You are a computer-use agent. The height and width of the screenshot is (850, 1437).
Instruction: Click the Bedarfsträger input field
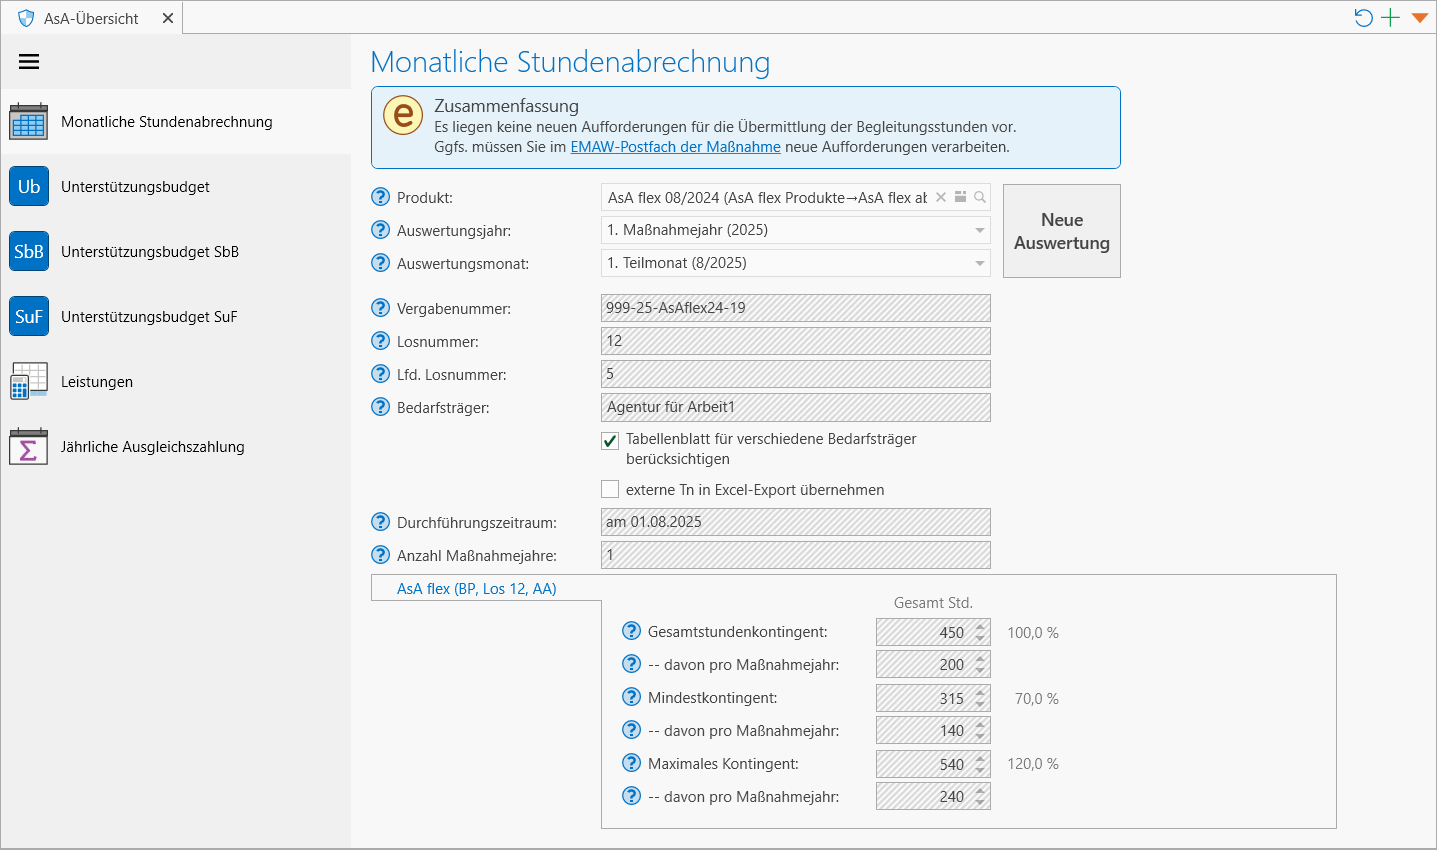click(x=795, y=407)
